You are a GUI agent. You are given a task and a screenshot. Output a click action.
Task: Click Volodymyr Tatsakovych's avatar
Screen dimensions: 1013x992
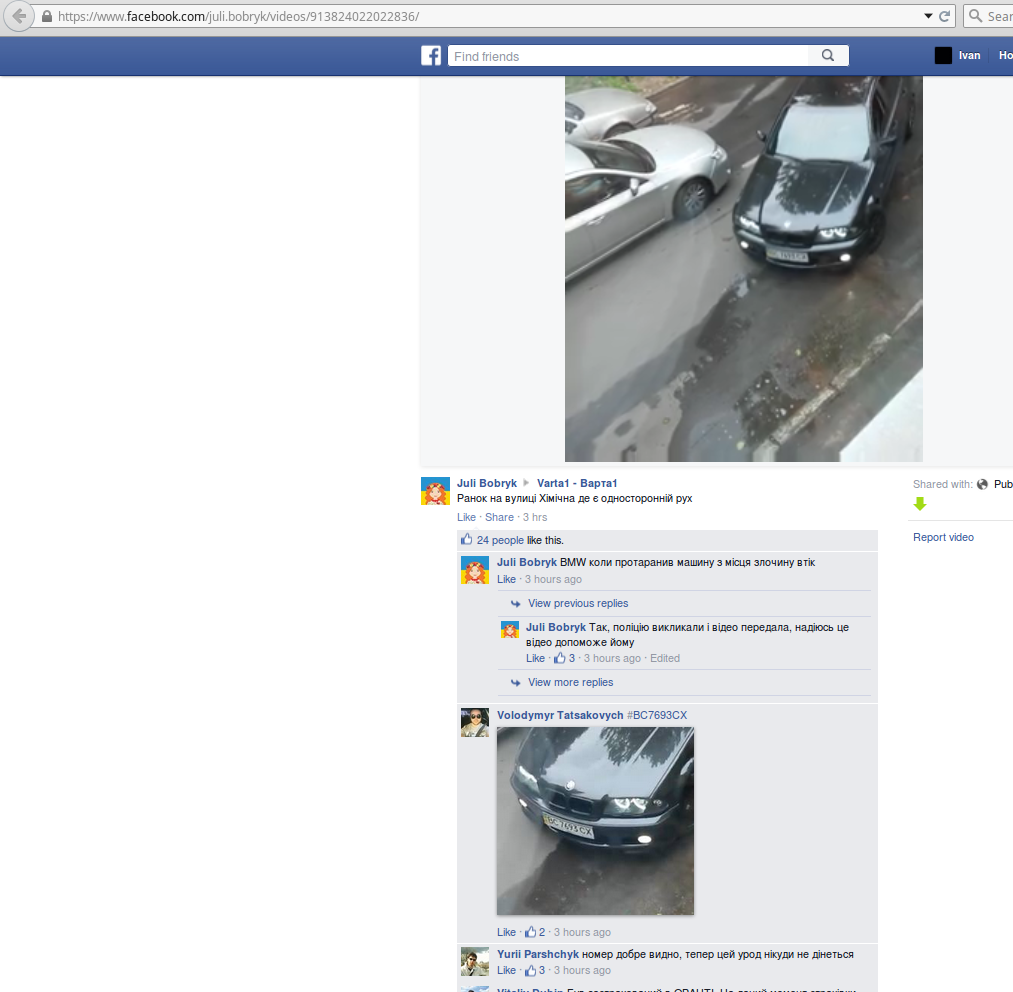475,723
